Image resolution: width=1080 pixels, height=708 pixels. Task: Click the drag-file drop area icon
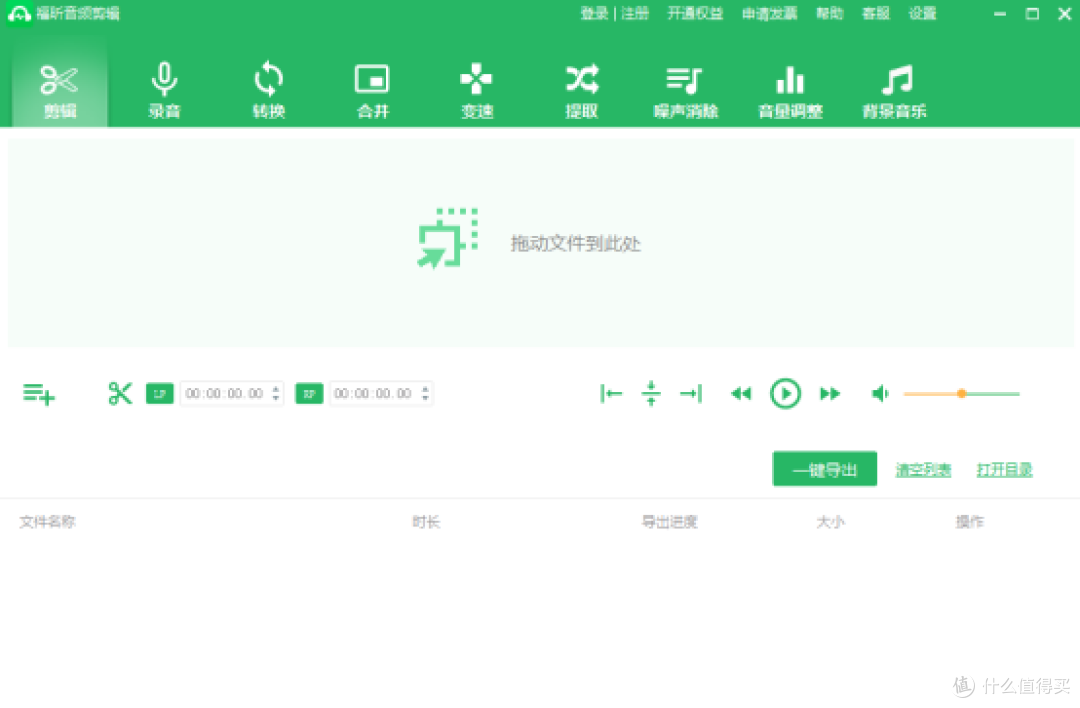448,238
